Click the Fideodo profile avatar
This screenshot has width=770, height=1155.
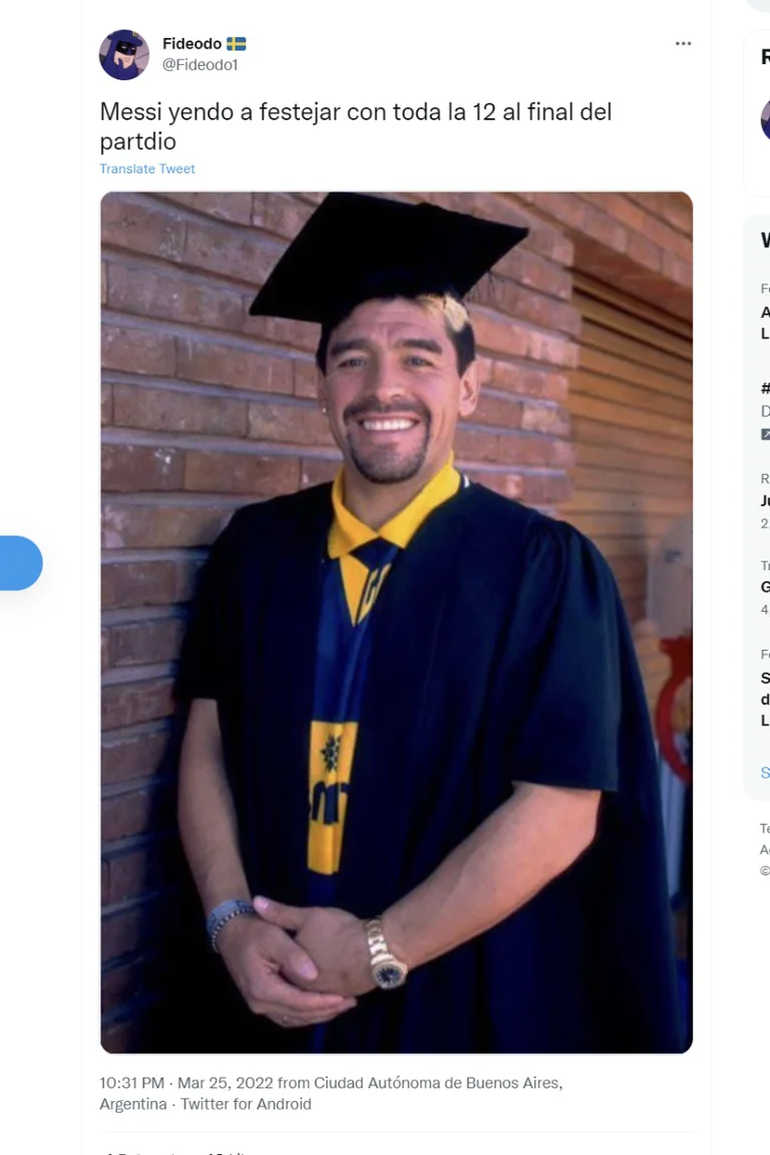[x=124, y=54]
